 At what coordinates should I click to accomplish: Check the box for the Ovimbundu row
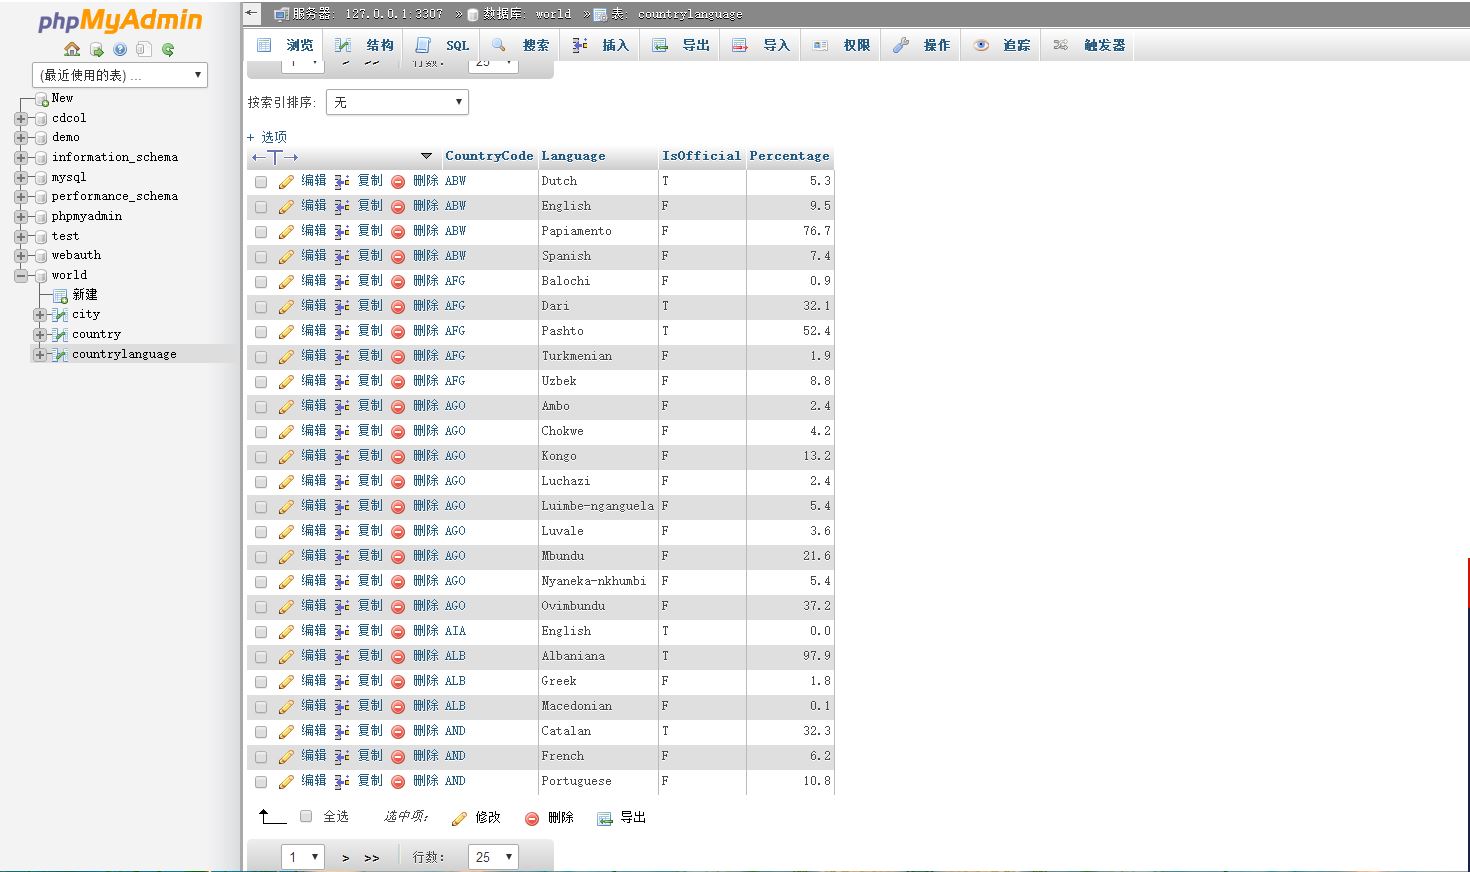261,607
